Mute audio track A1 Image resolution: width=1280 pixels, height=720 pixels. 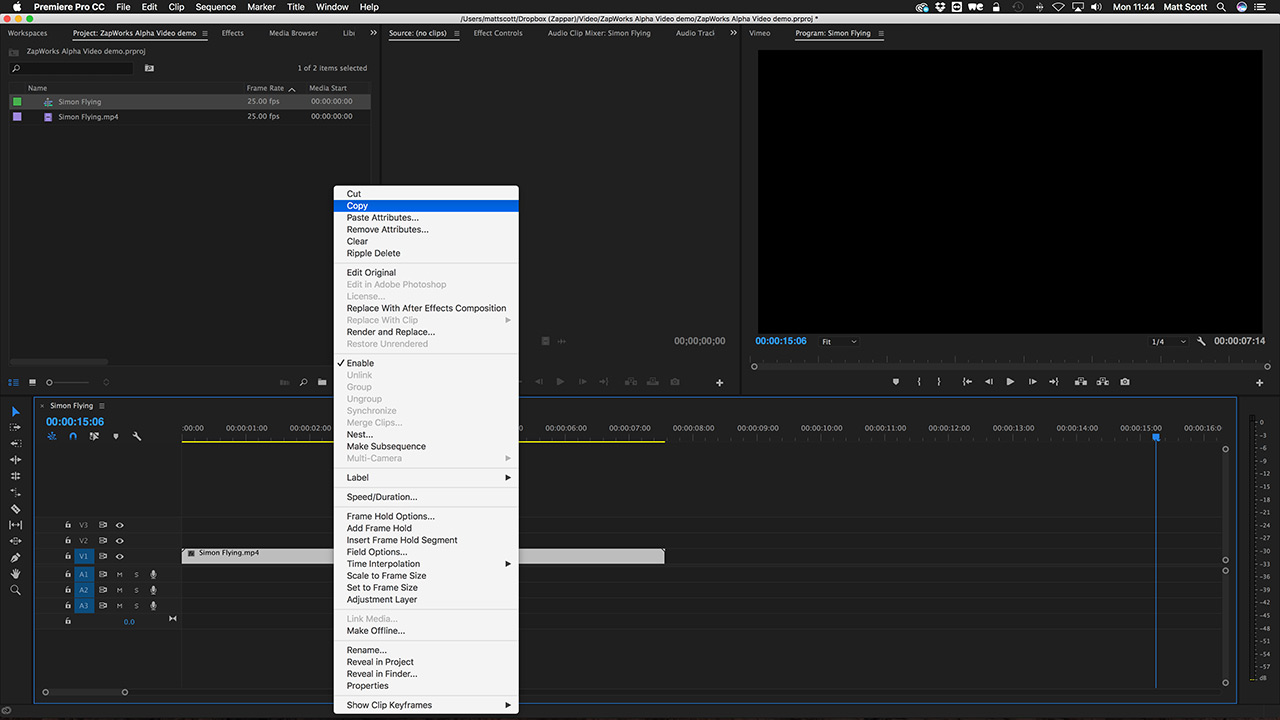(x=119, y=574)
